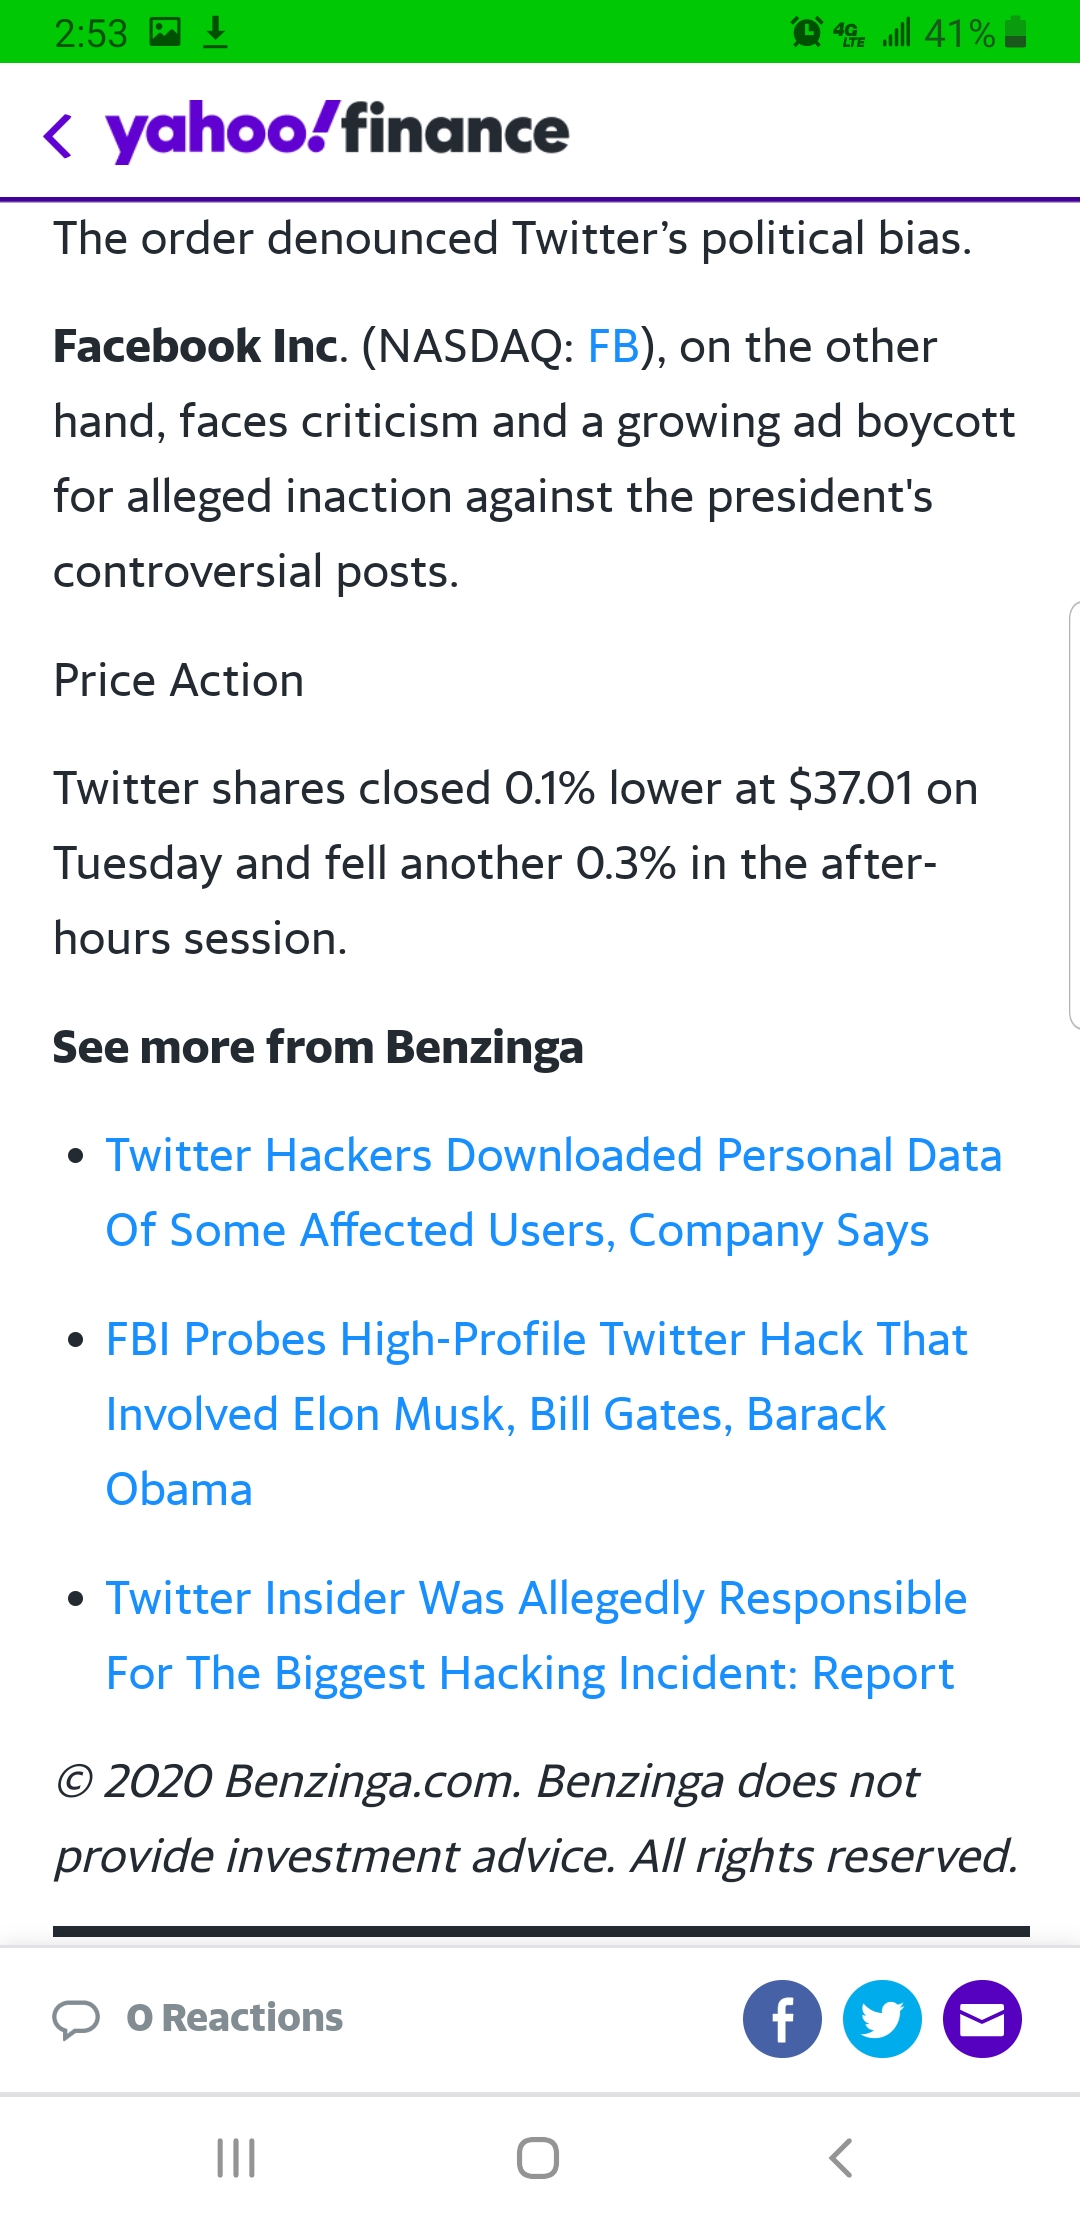1080x2220 pixels.
Task: Share article via Facebook icon
Action: tap(782, 2018)
